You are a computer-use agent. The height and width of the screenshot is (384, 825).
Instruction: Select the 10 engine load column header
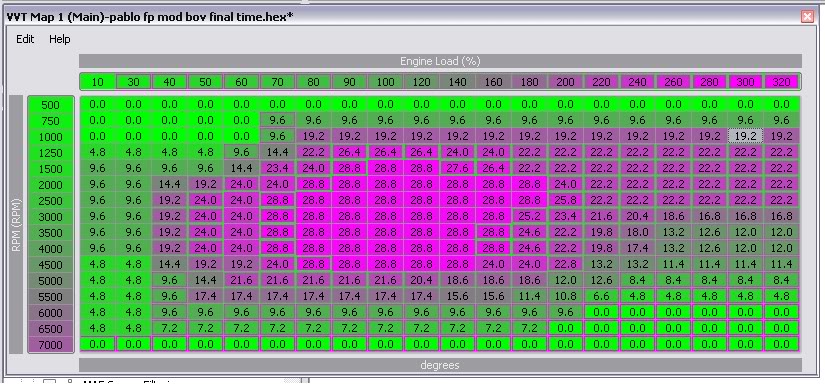97,82
